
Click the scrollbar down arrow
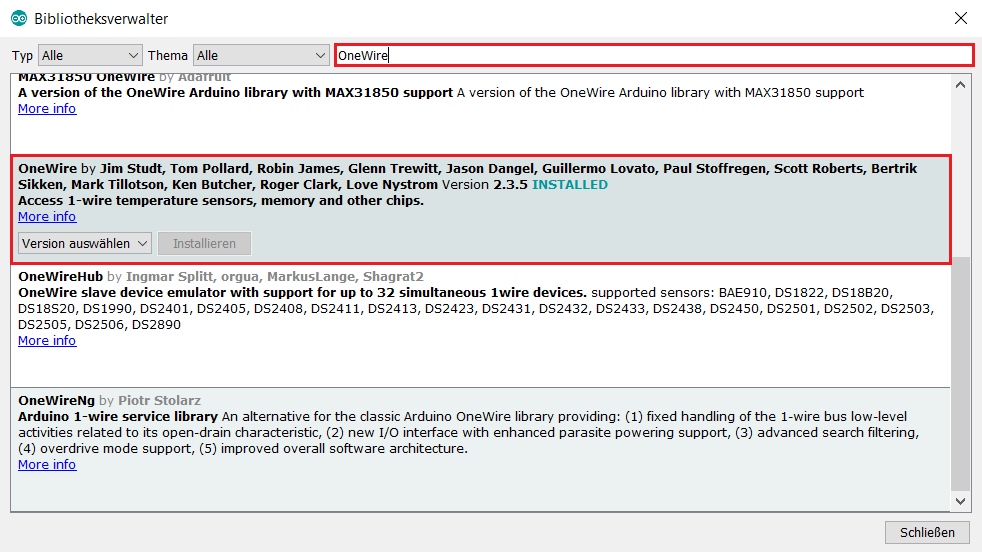pyautogui.click(x=961, y=501)
